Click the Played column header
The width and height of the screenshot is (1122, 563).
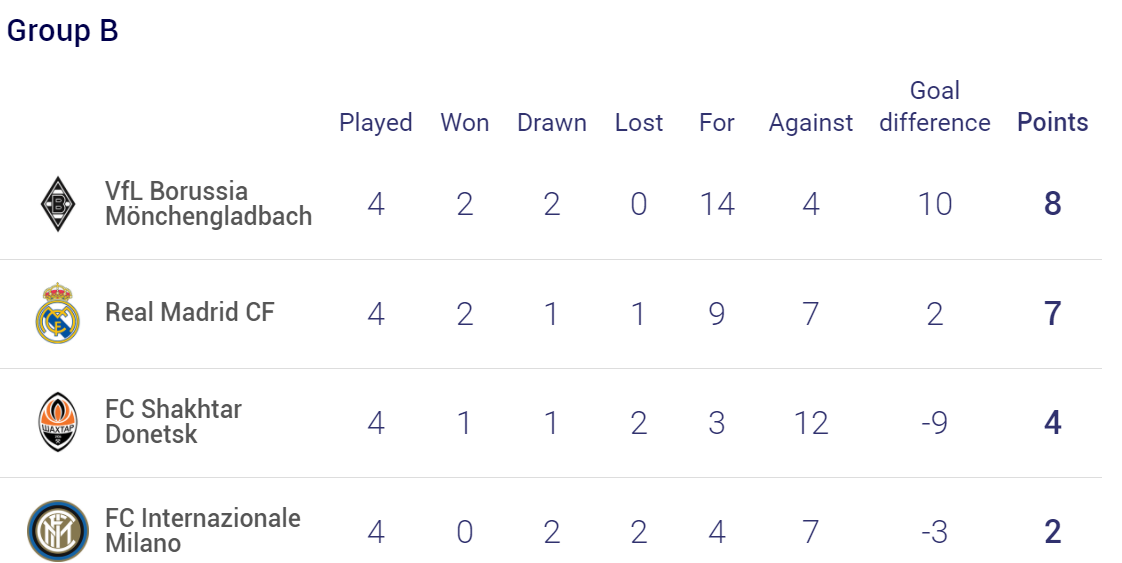[x=376, y=122]
